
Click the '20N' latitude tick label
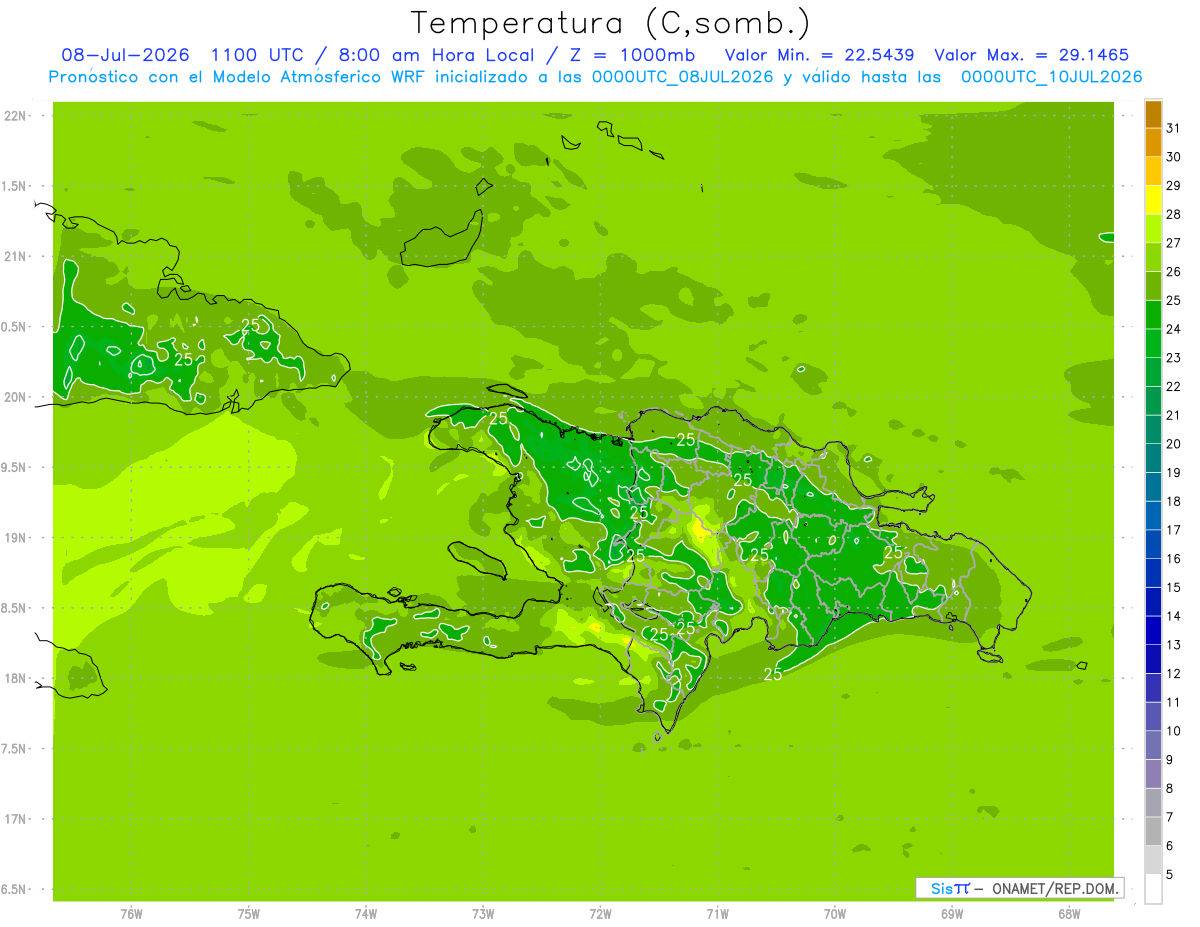17,397
